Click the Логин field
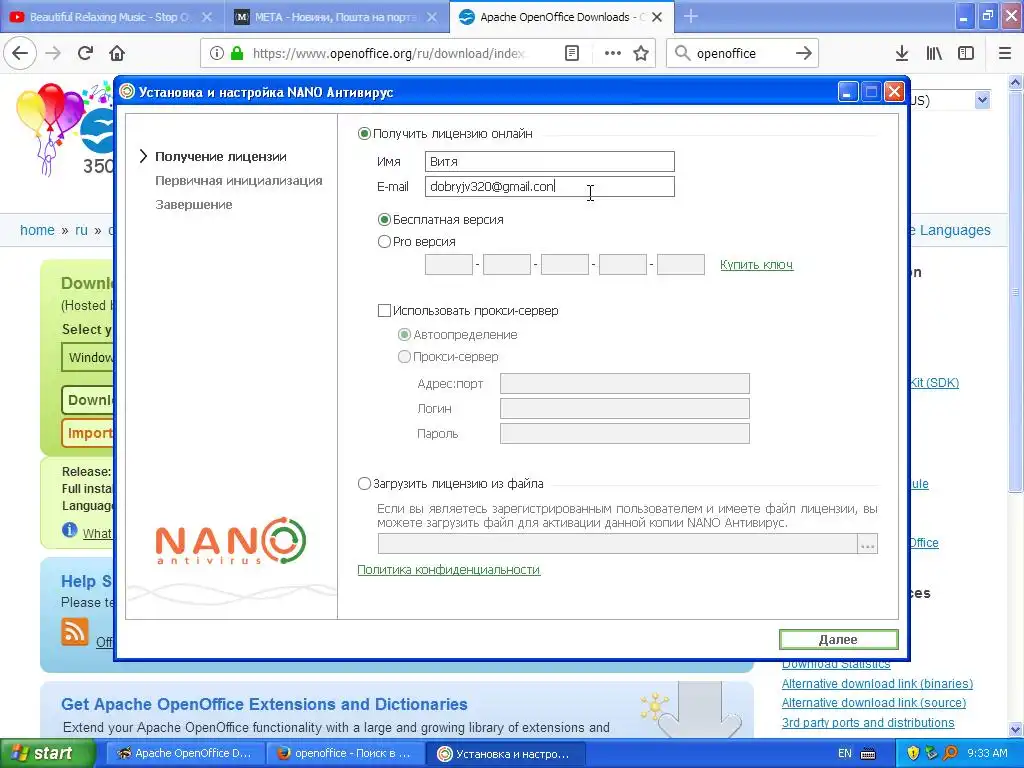The height and width of the screenshot is (768, 1024). pyautogui.click(x=624, y=408)
